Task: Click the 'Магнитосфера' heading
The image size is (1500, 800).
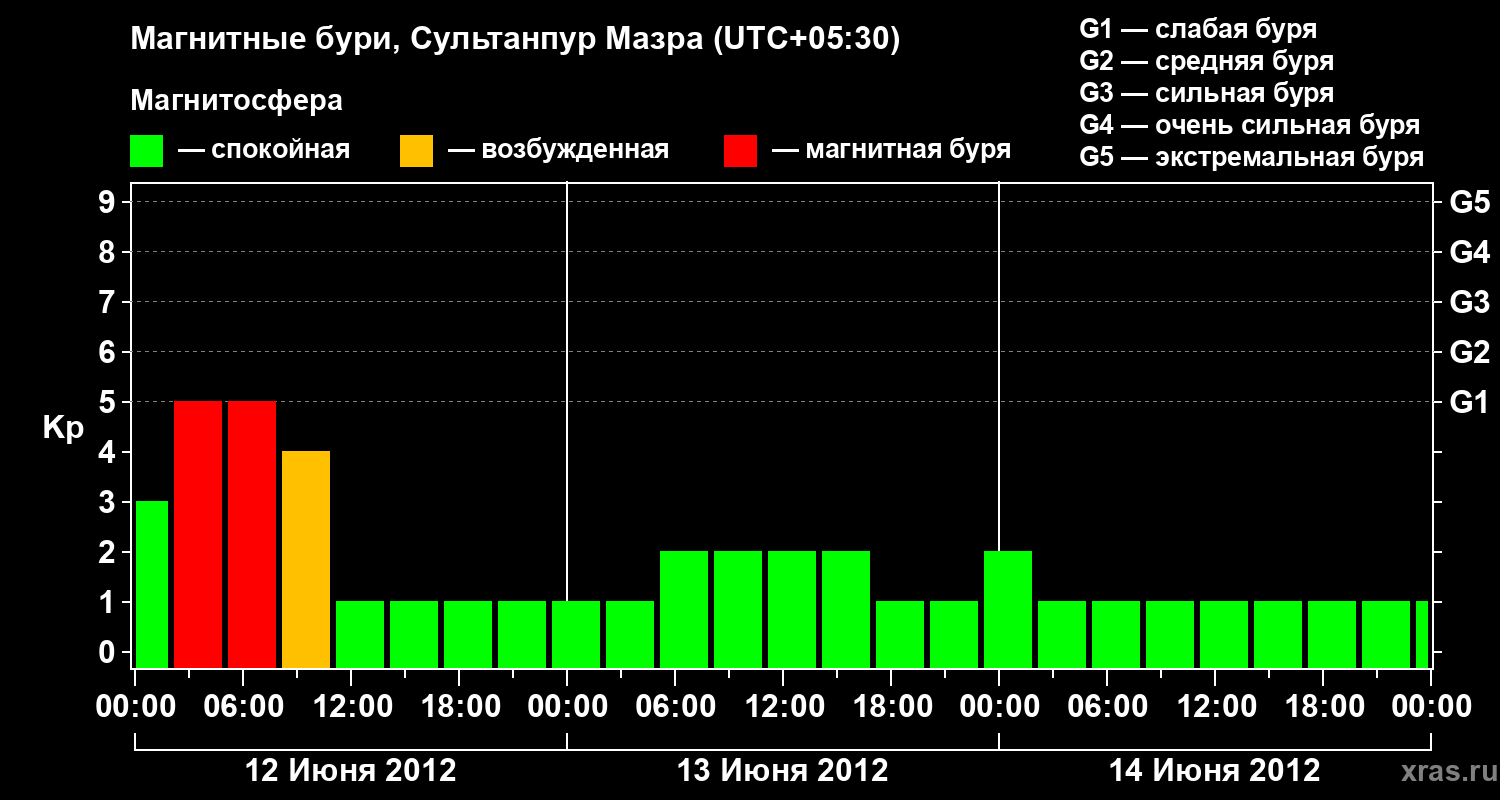Action: 236,101
